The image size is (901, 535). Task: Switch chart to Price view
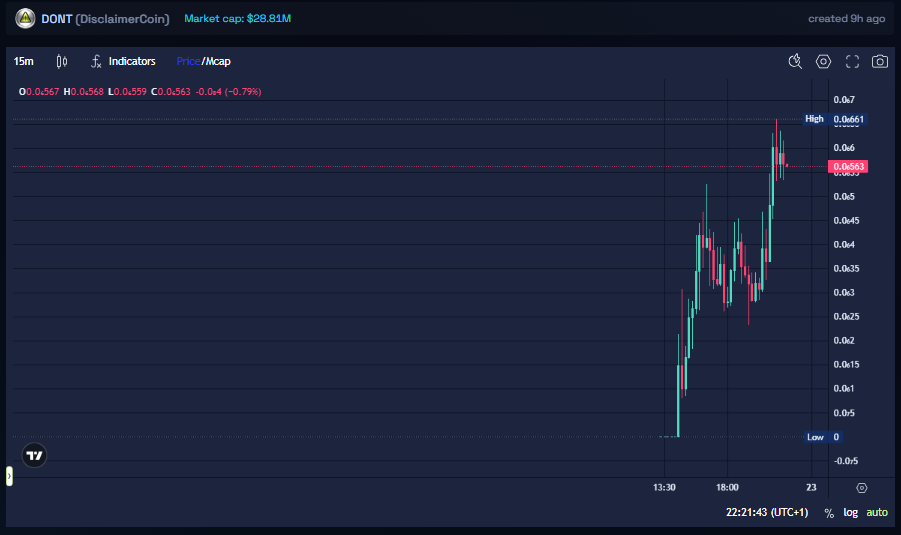tap(188, 61)
